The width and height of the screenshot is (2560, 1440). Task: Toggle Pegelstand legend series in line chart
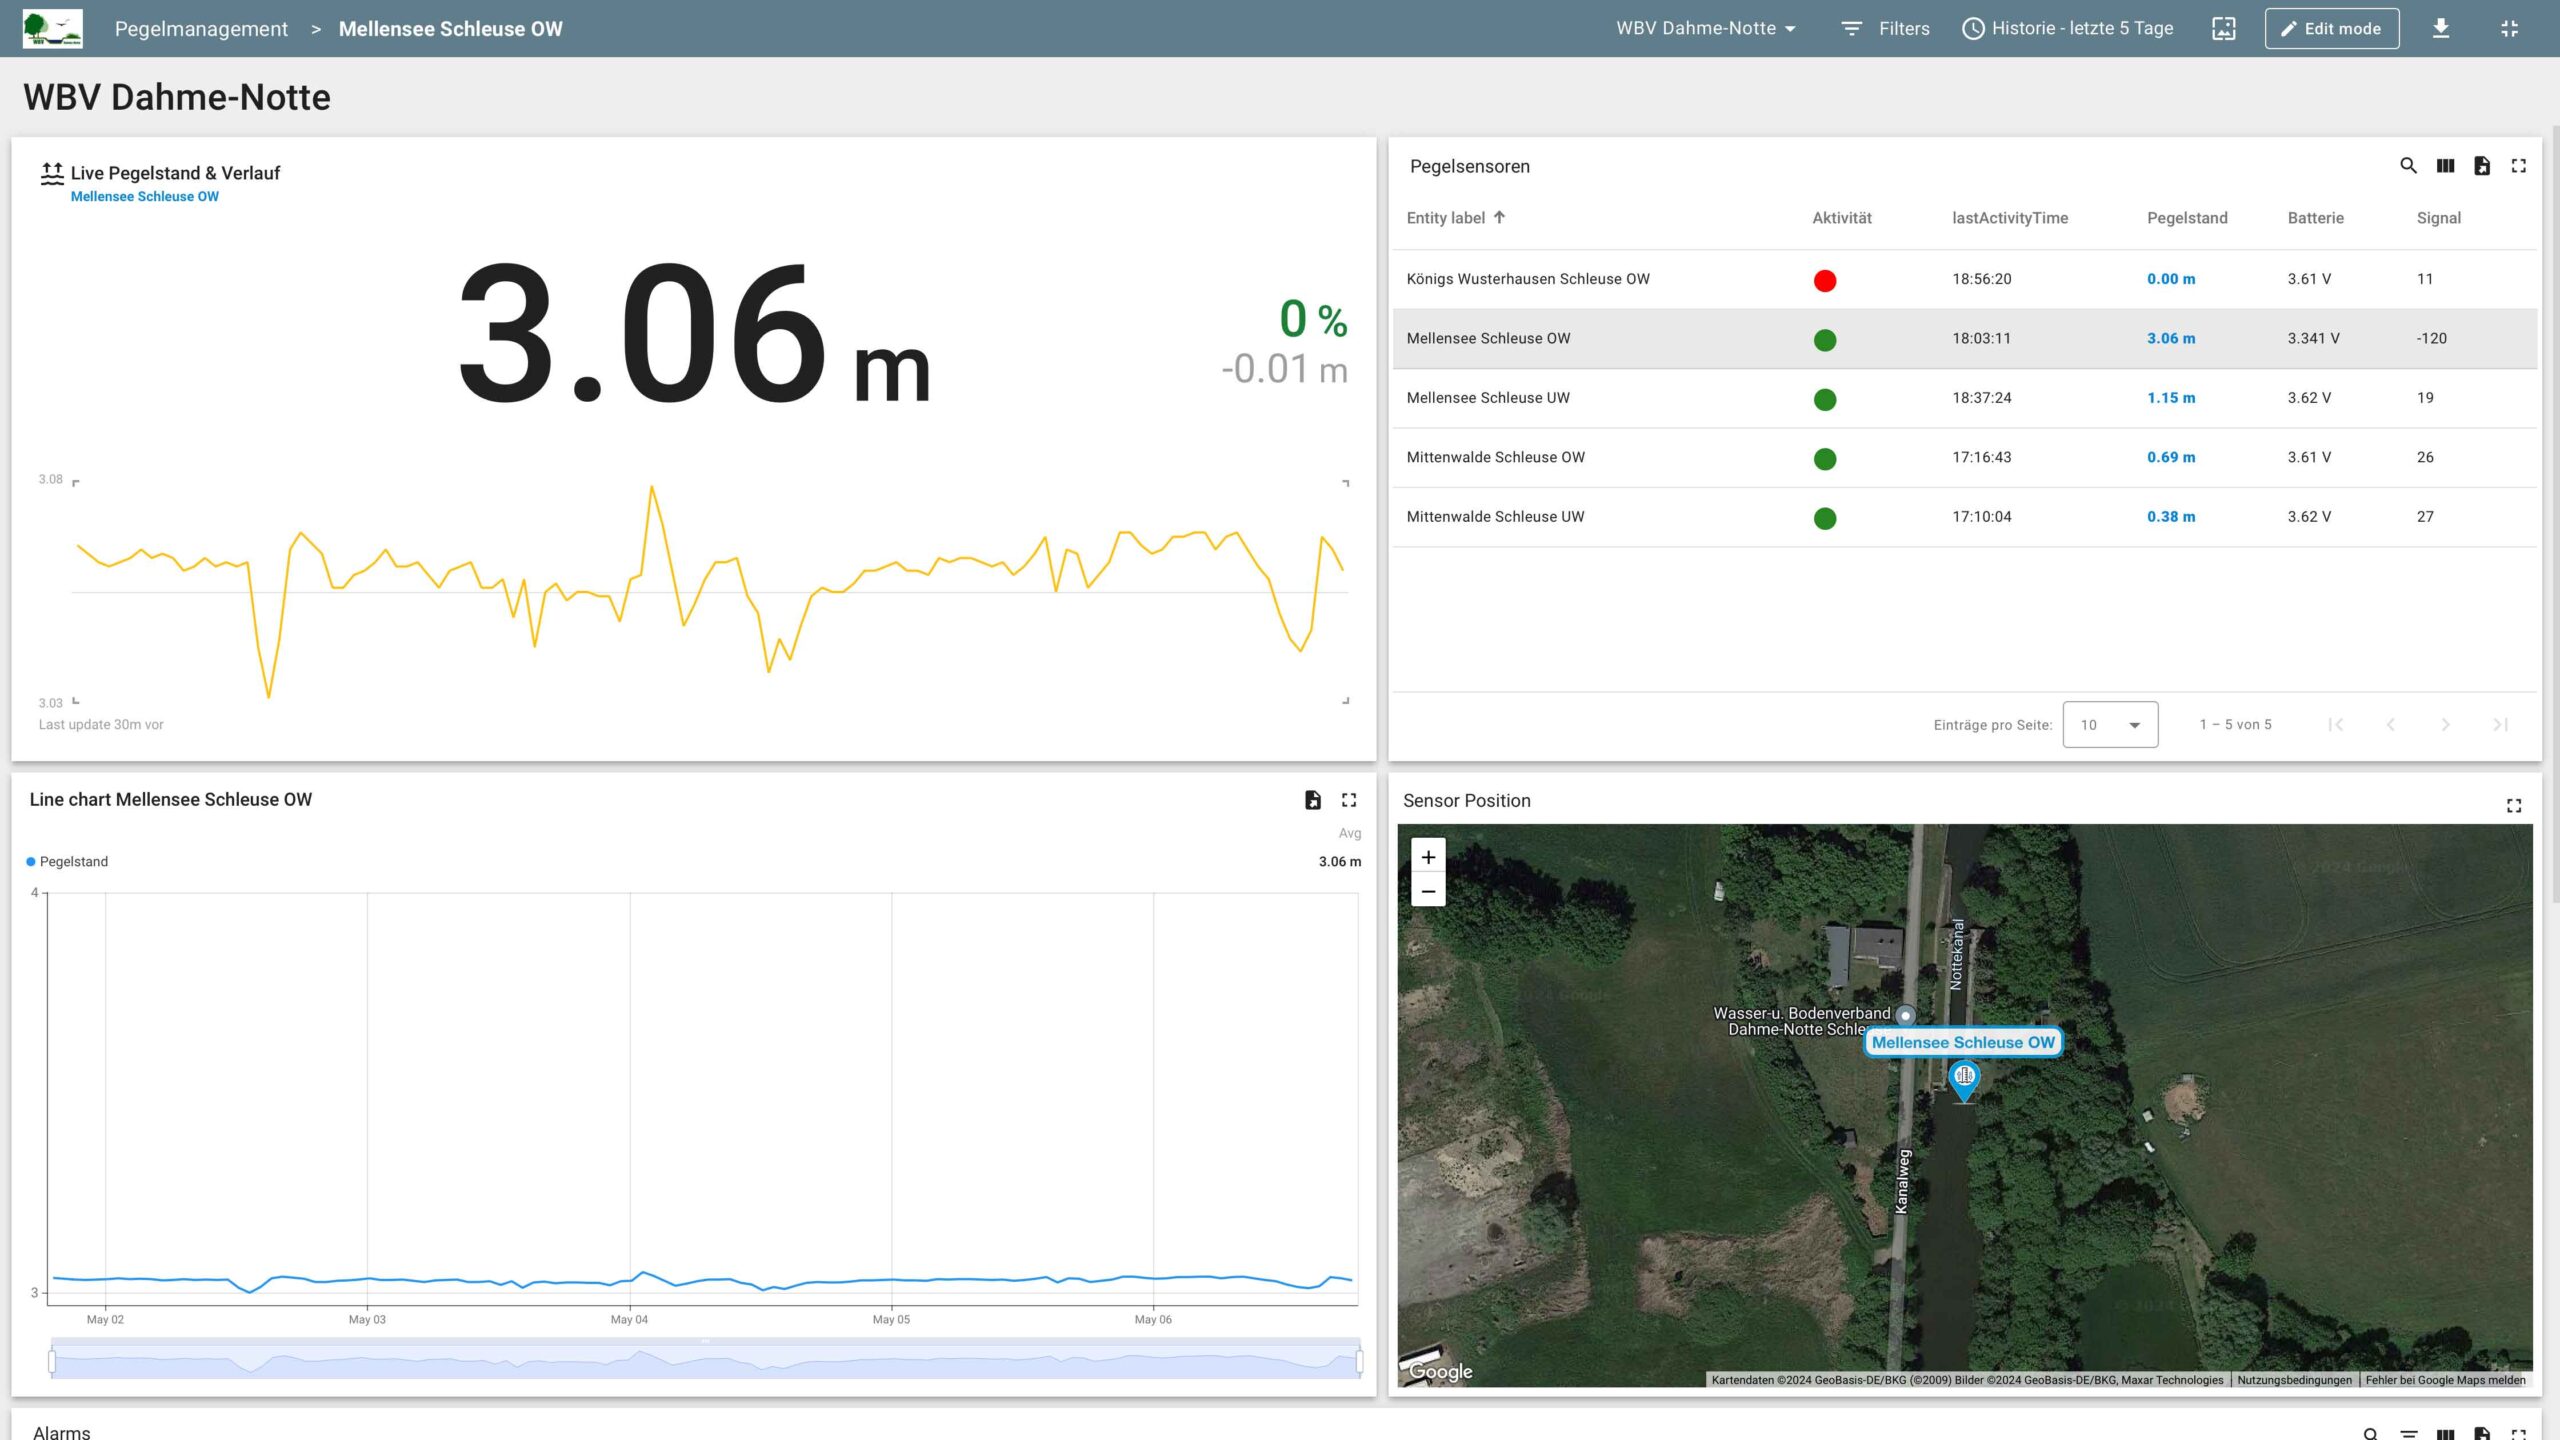pyautogui.click(x=68, y=862)
